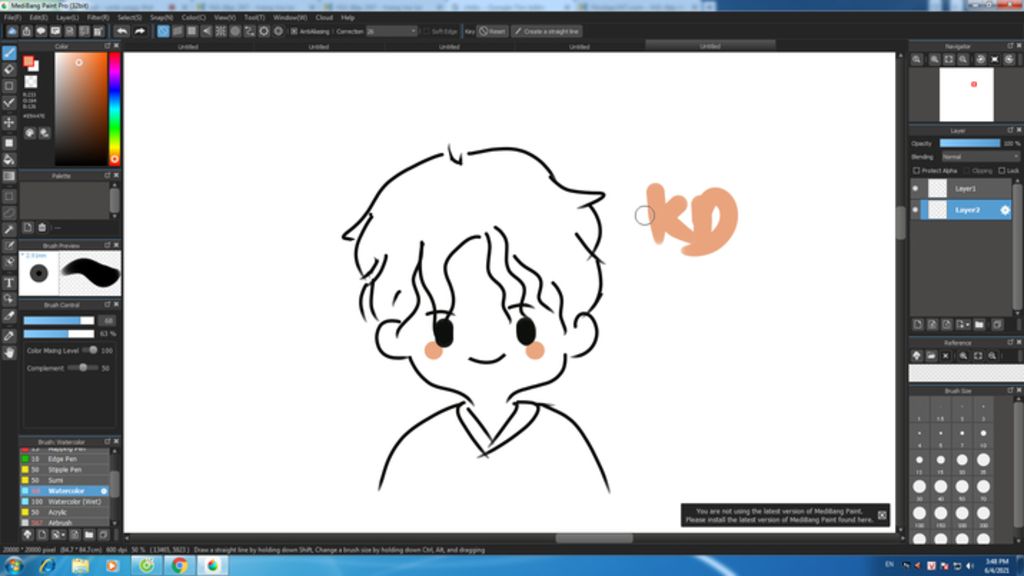The image size is (1024, 576).
Task: Enable the layer Lock checkbox
Action: 1002,170
